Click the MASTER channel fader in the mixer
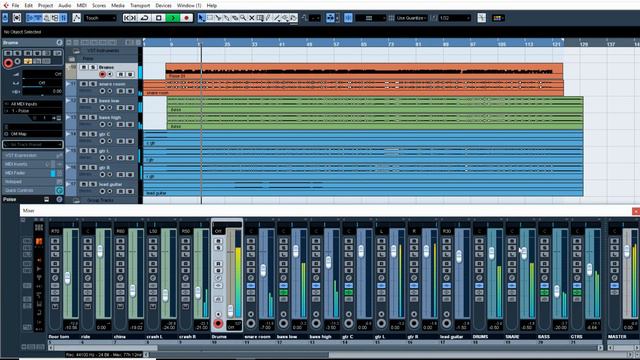This screenshot has height=360, width=640. tap(627, 251)
